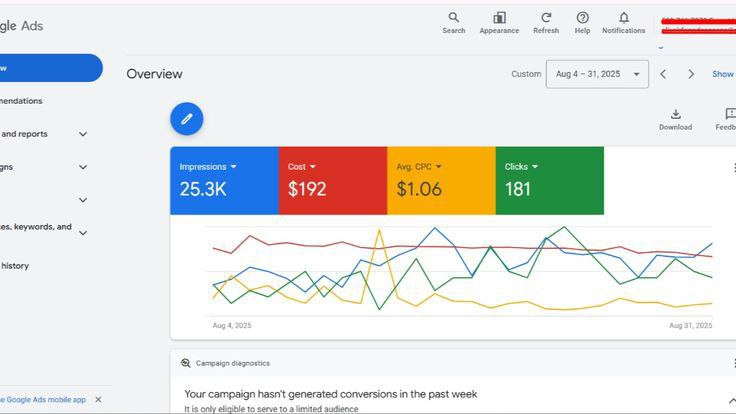Go to the previous date range
The height and width of the screenshot is (414, 736).
pyautogui.click(x=663, y=74)
